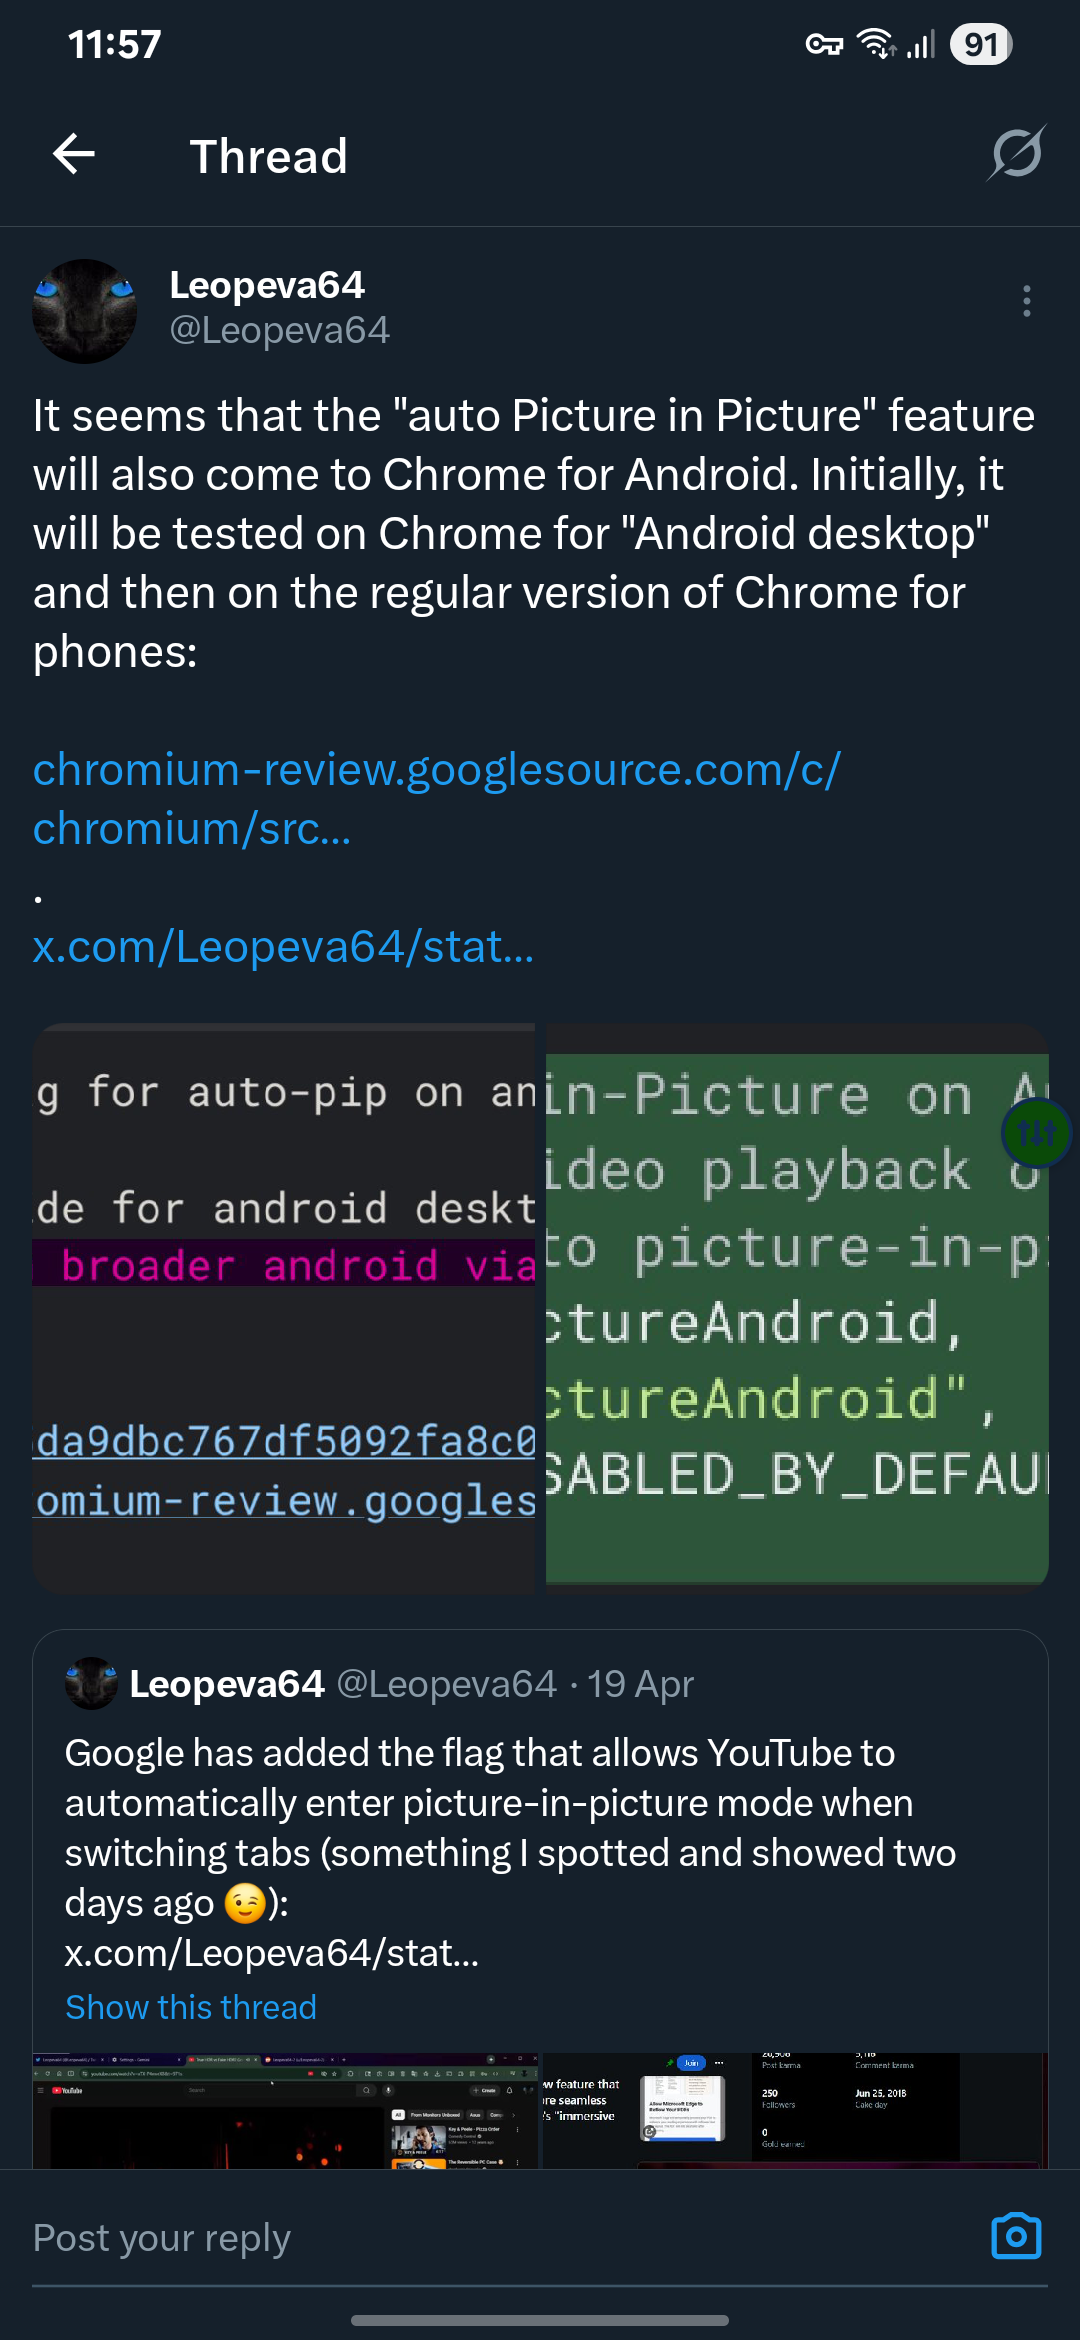The height and width of the screenshot is (2340, 1080).
Task: Tap the VPN key status icon
Action: click(824, 44)
